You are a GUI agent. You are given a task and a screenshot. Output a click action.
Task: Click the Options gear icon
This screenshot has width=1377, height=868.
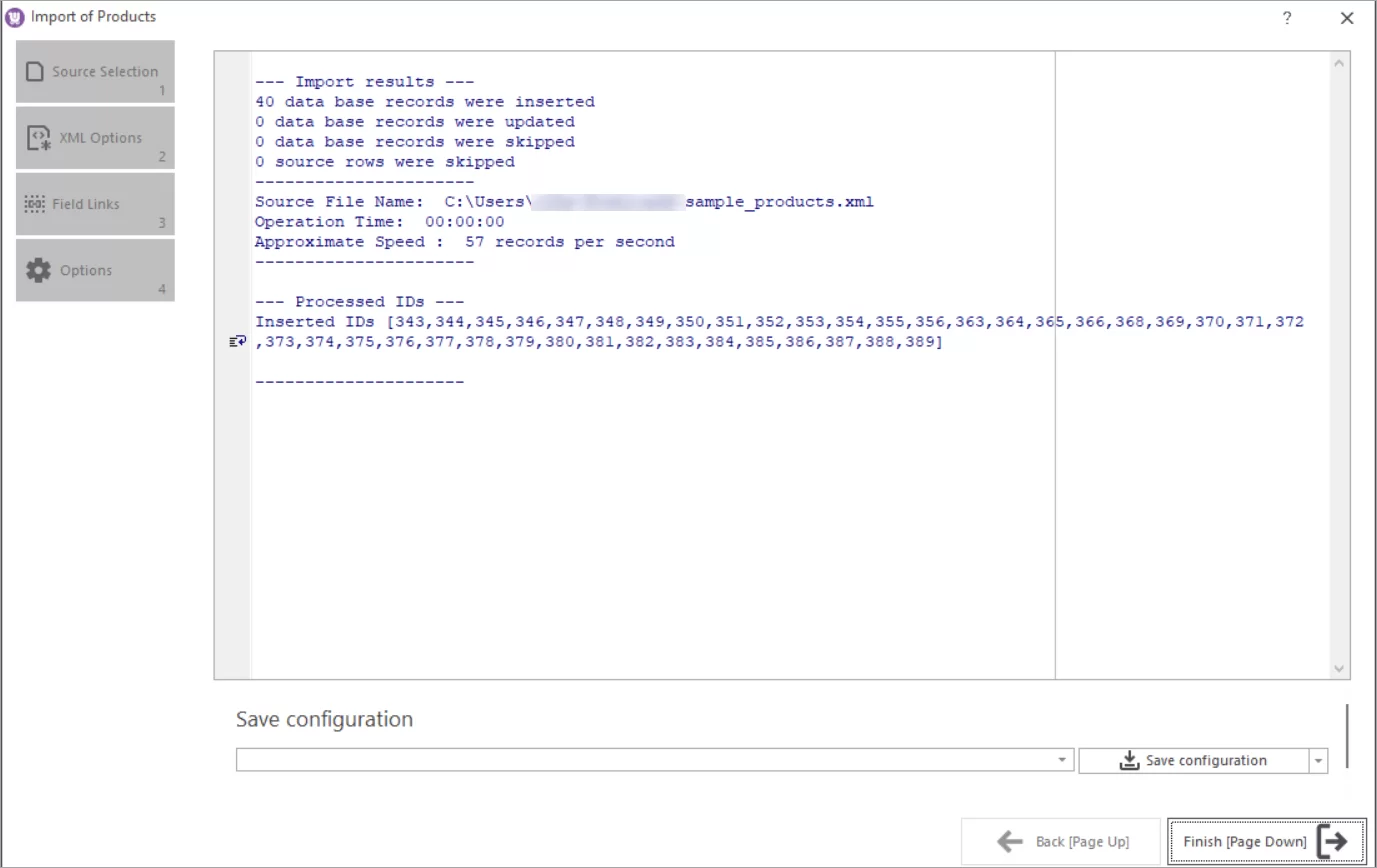37,268
